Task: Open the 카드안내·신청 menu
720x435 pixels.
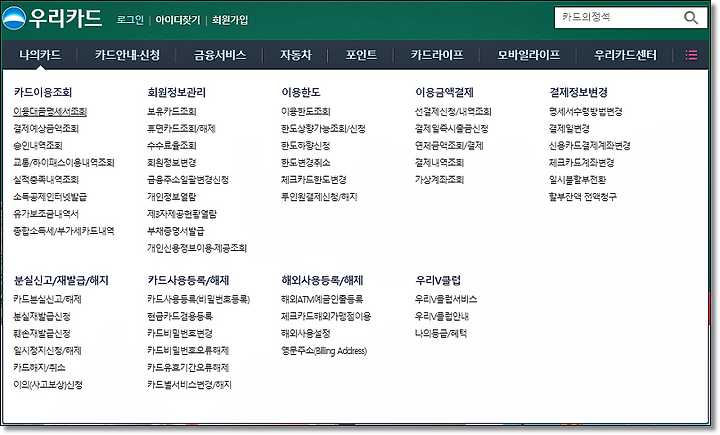Action: pos(127,55)
